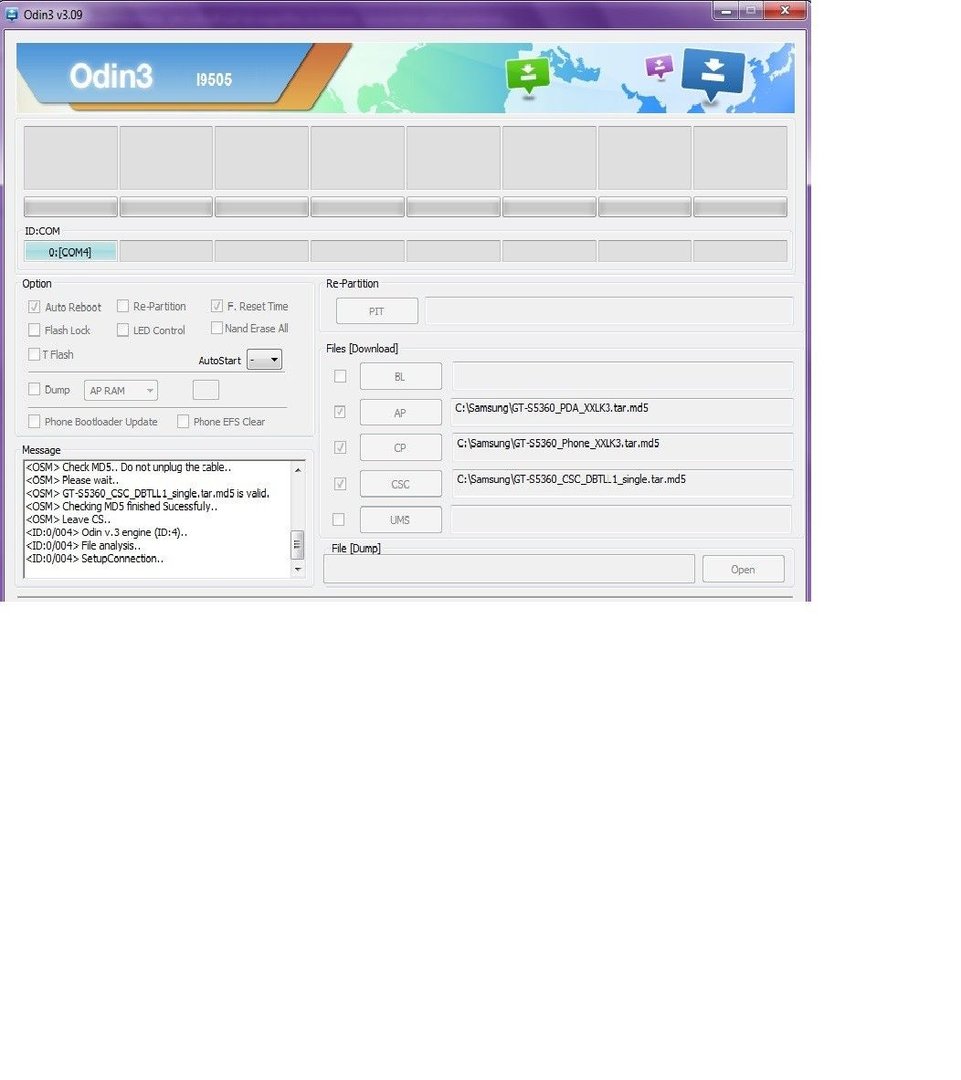The width and height of the screenshot is (961, 1080).
Task: Click the AP file path field
Action: [x=622, y=411]
